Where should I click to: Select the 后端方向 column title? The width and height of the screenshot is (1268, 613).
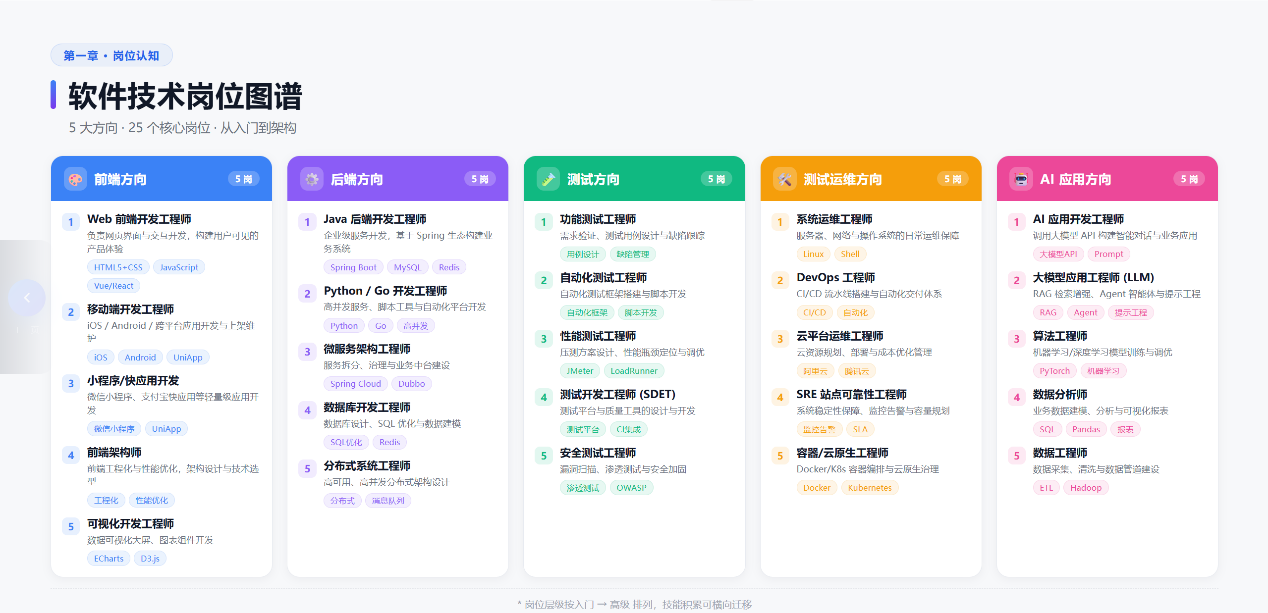(x=357, y=180)
